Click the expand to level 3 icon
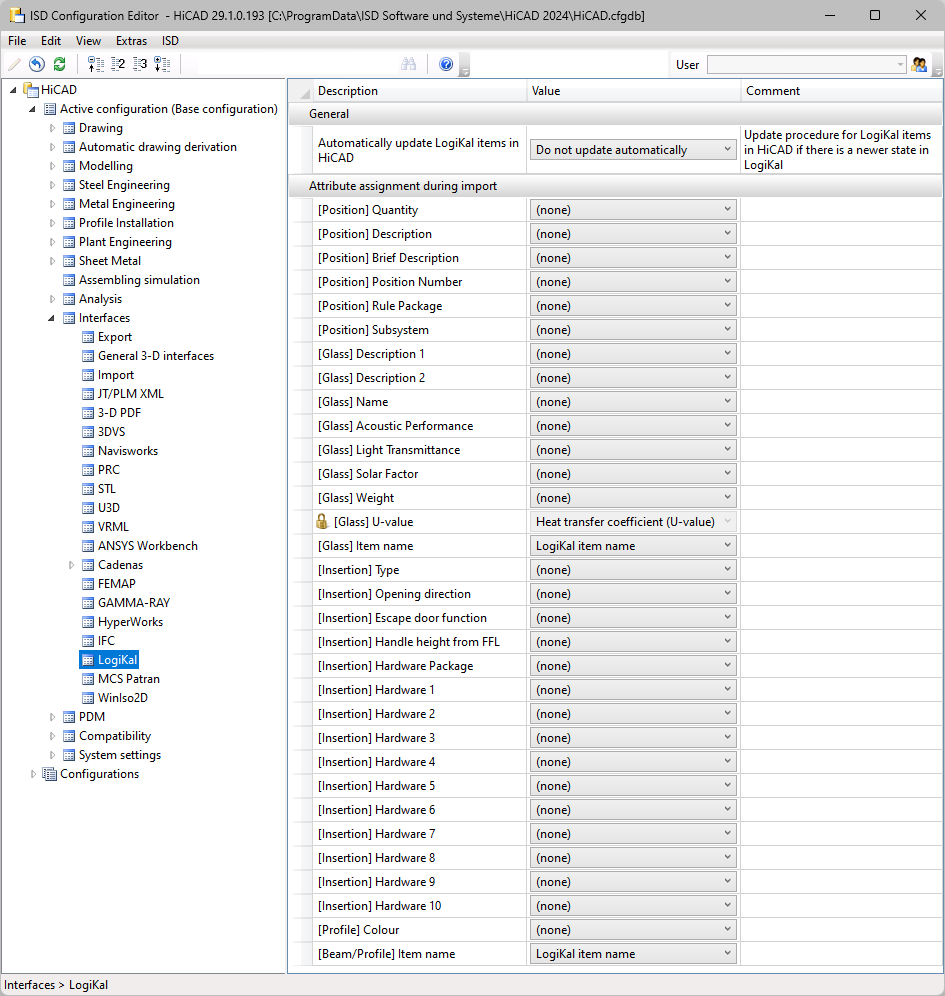This screenshot has width=945, height=996. click(140, 64)
